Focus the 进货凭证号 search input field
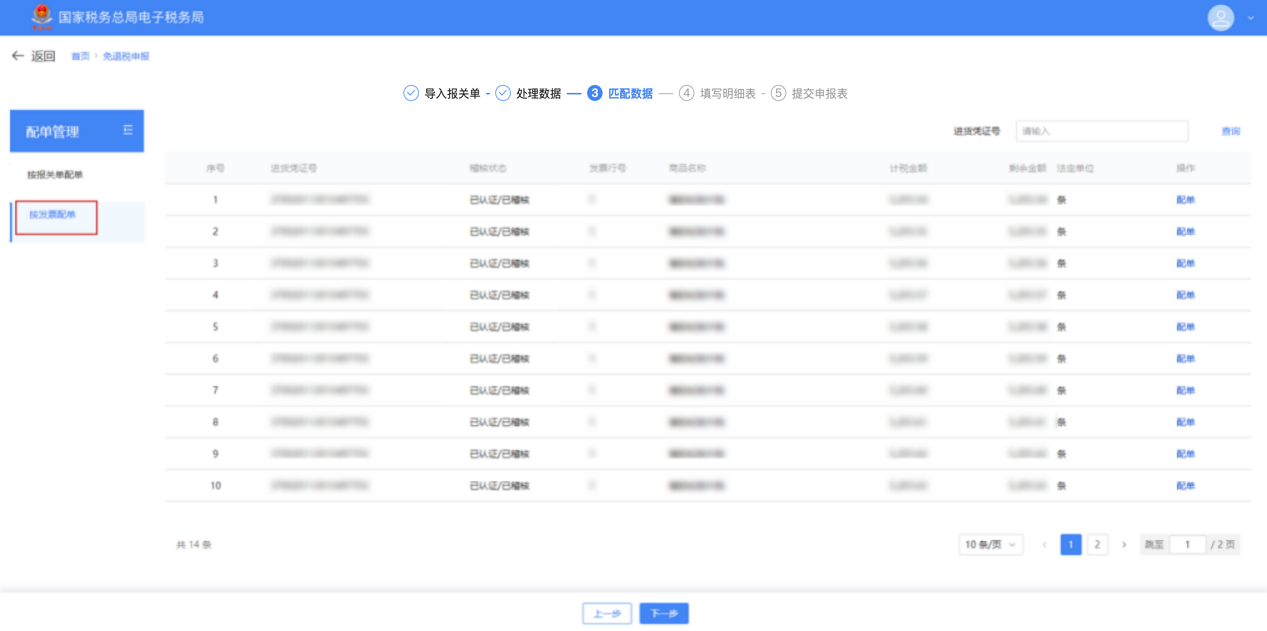1267x631 pixels. 1101,131
